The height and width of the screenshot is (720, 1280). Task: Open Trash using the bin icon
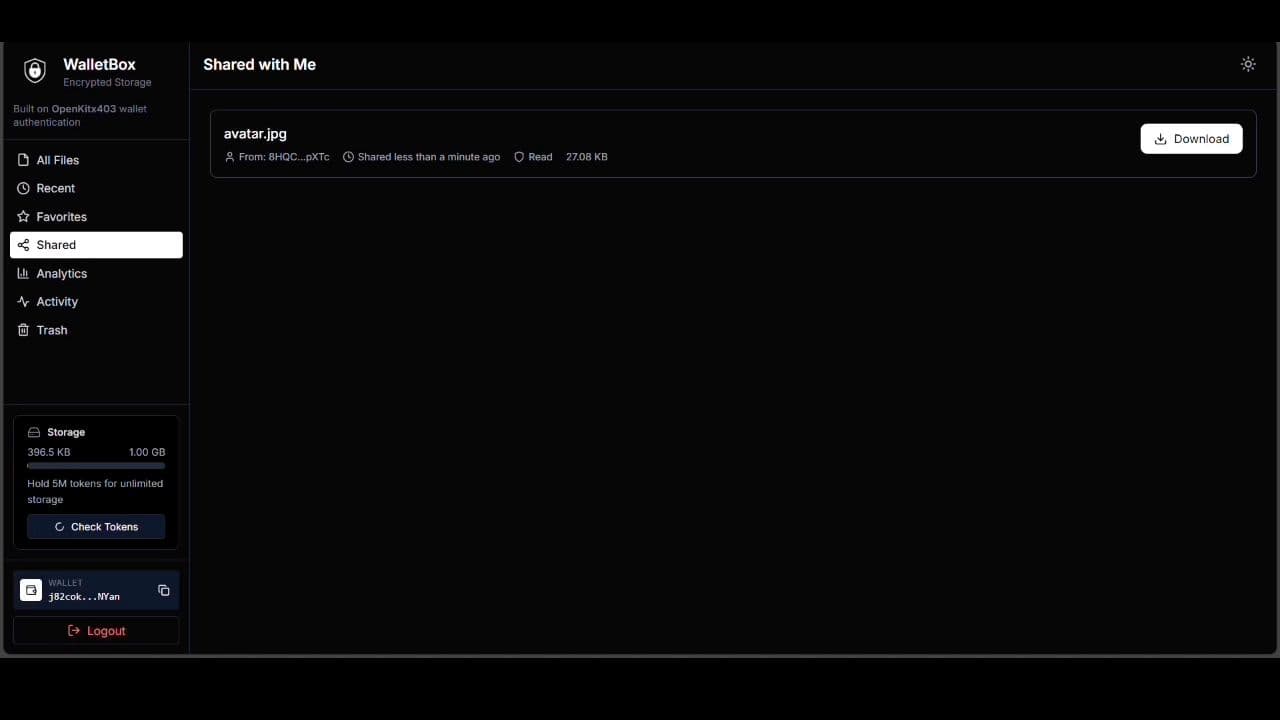pos(23,330)
